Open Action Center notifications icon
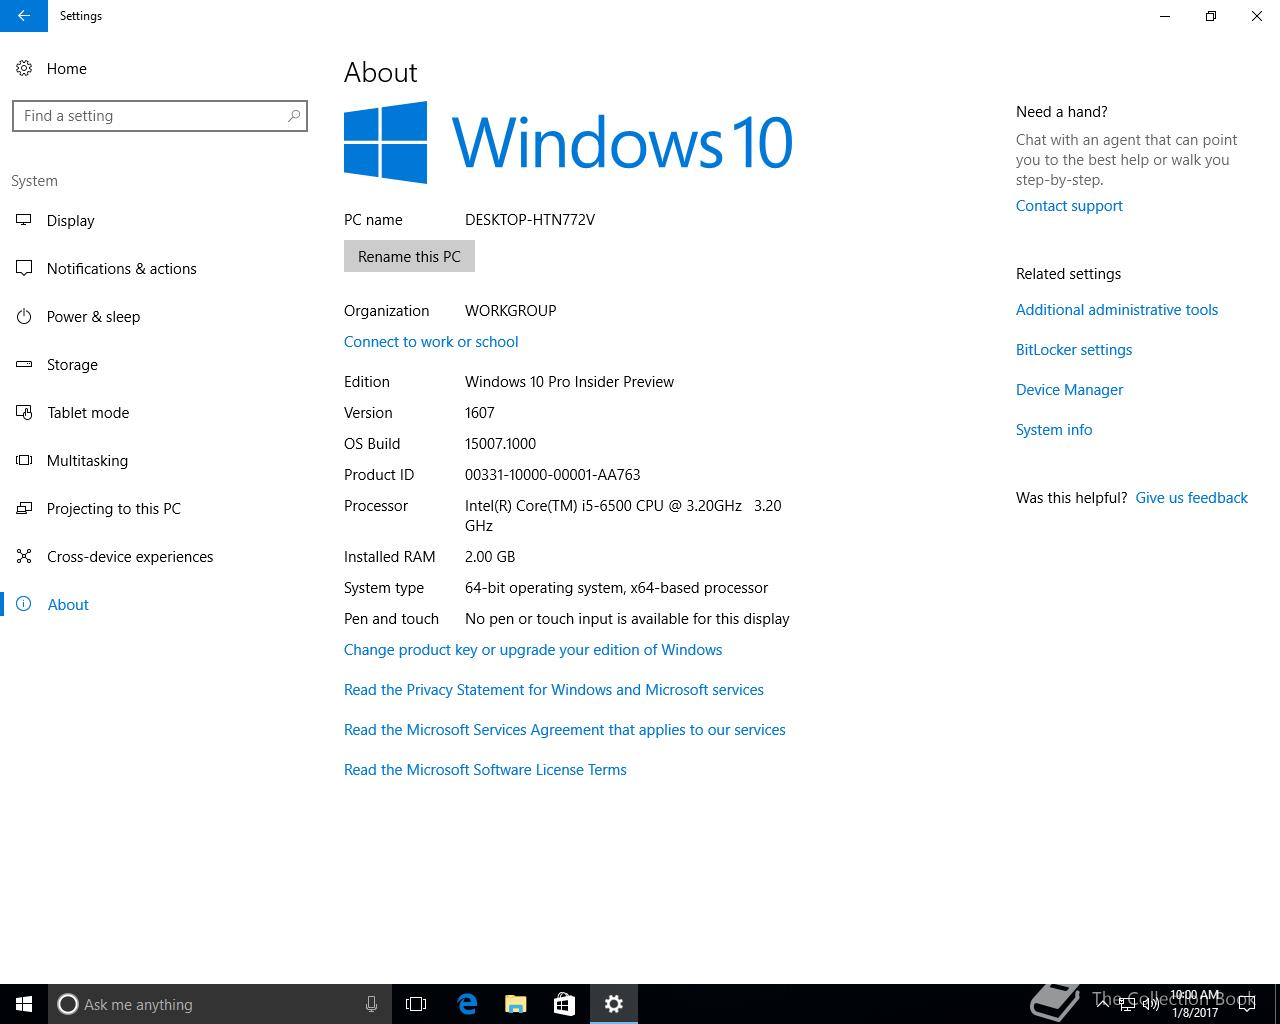Image resolution: width=1280 pixels, height=1024 pixels. pyautogui.click(x=1248, y=1004)
